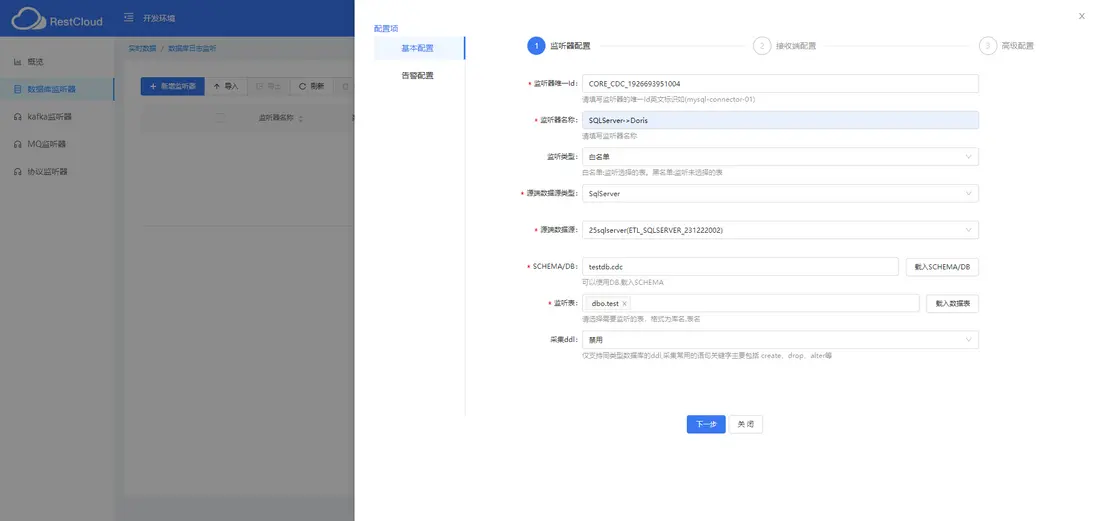Close the configuration drawer with X
1098x521 pixels.
1081,16
